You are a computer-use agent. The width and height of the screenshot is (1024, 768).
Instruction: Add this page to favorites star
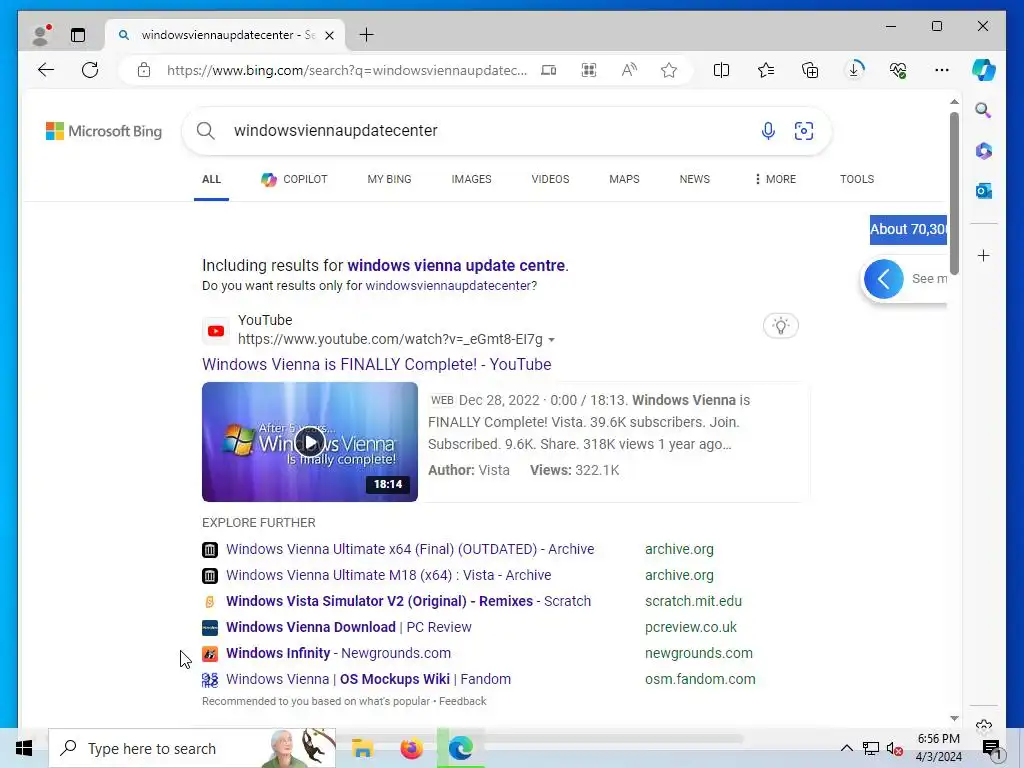tap(669, 70)
